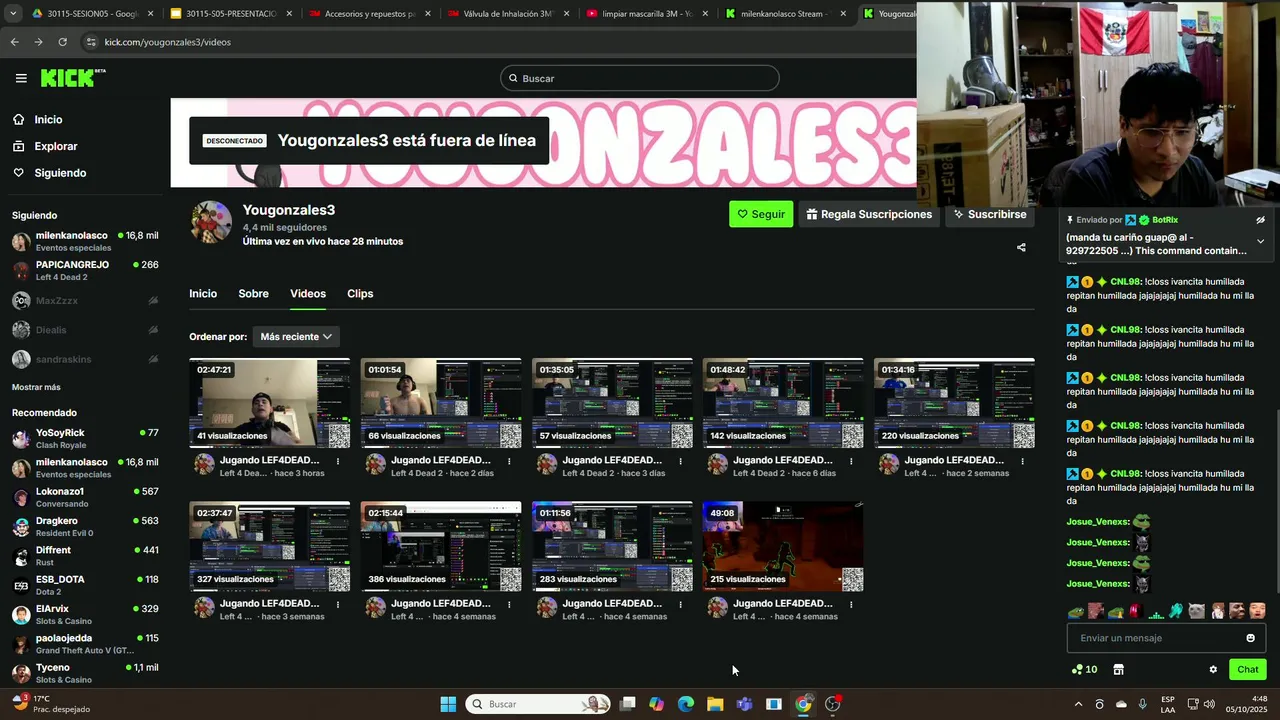Click the Suscribirse button
The image size is (1280, 720).
point(990,214)
